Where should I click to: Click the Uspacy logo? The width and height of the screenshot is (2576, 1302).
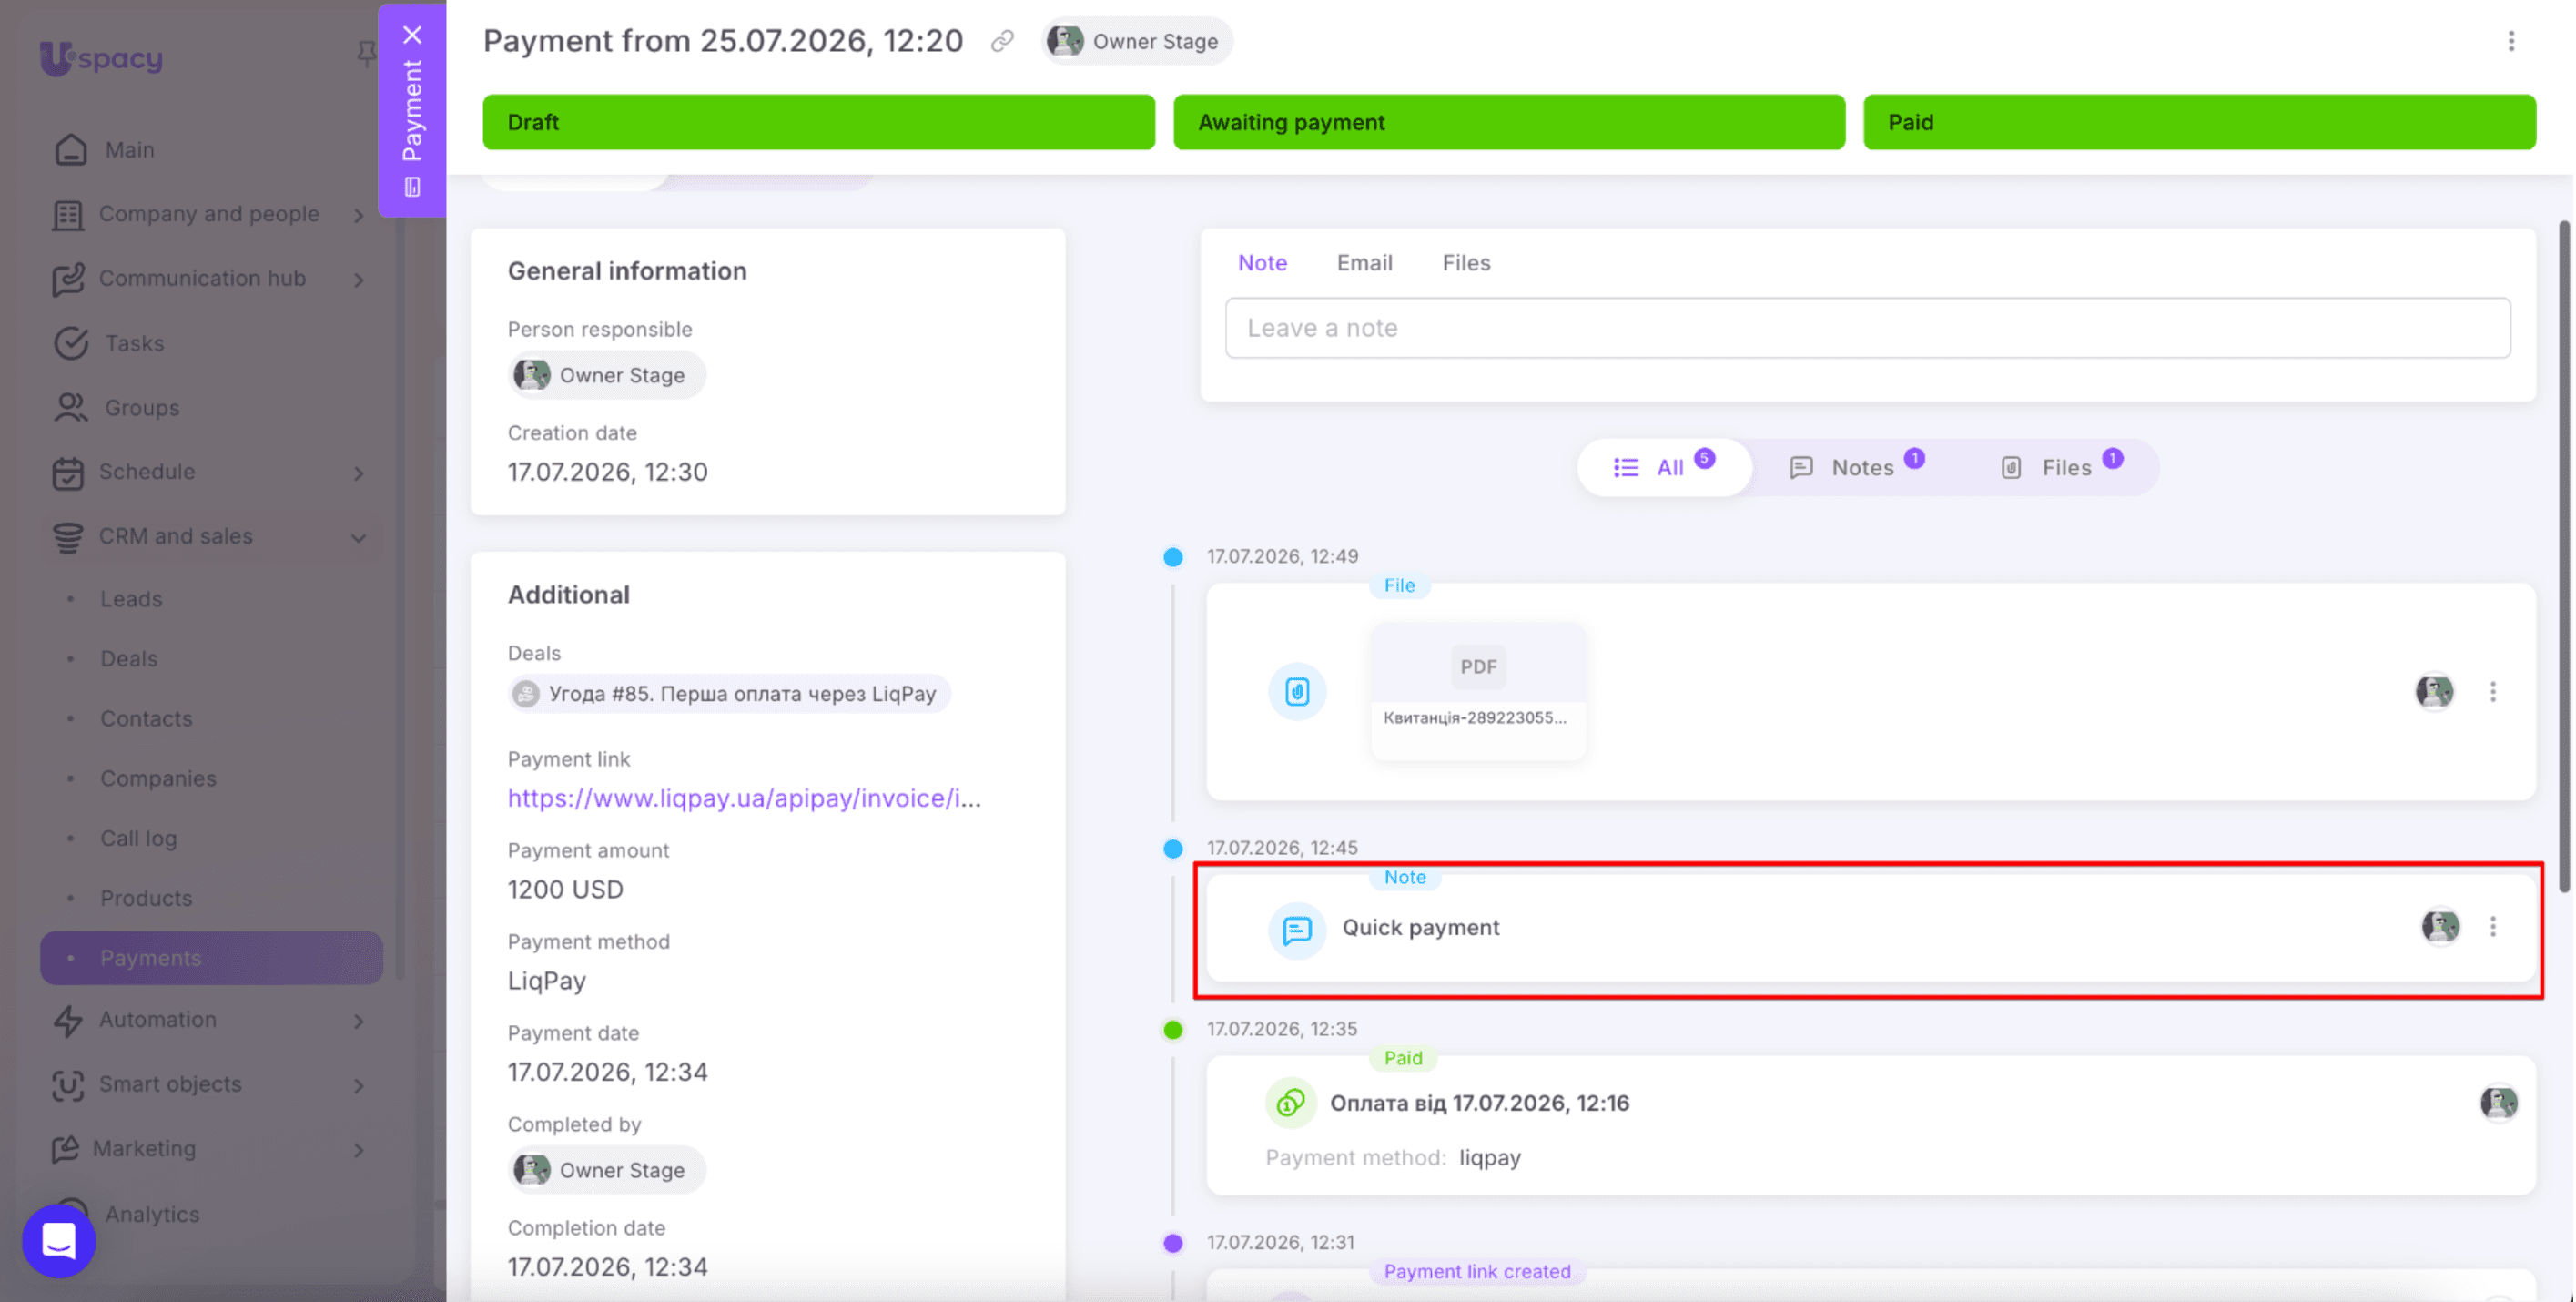[x=101, y=58]
